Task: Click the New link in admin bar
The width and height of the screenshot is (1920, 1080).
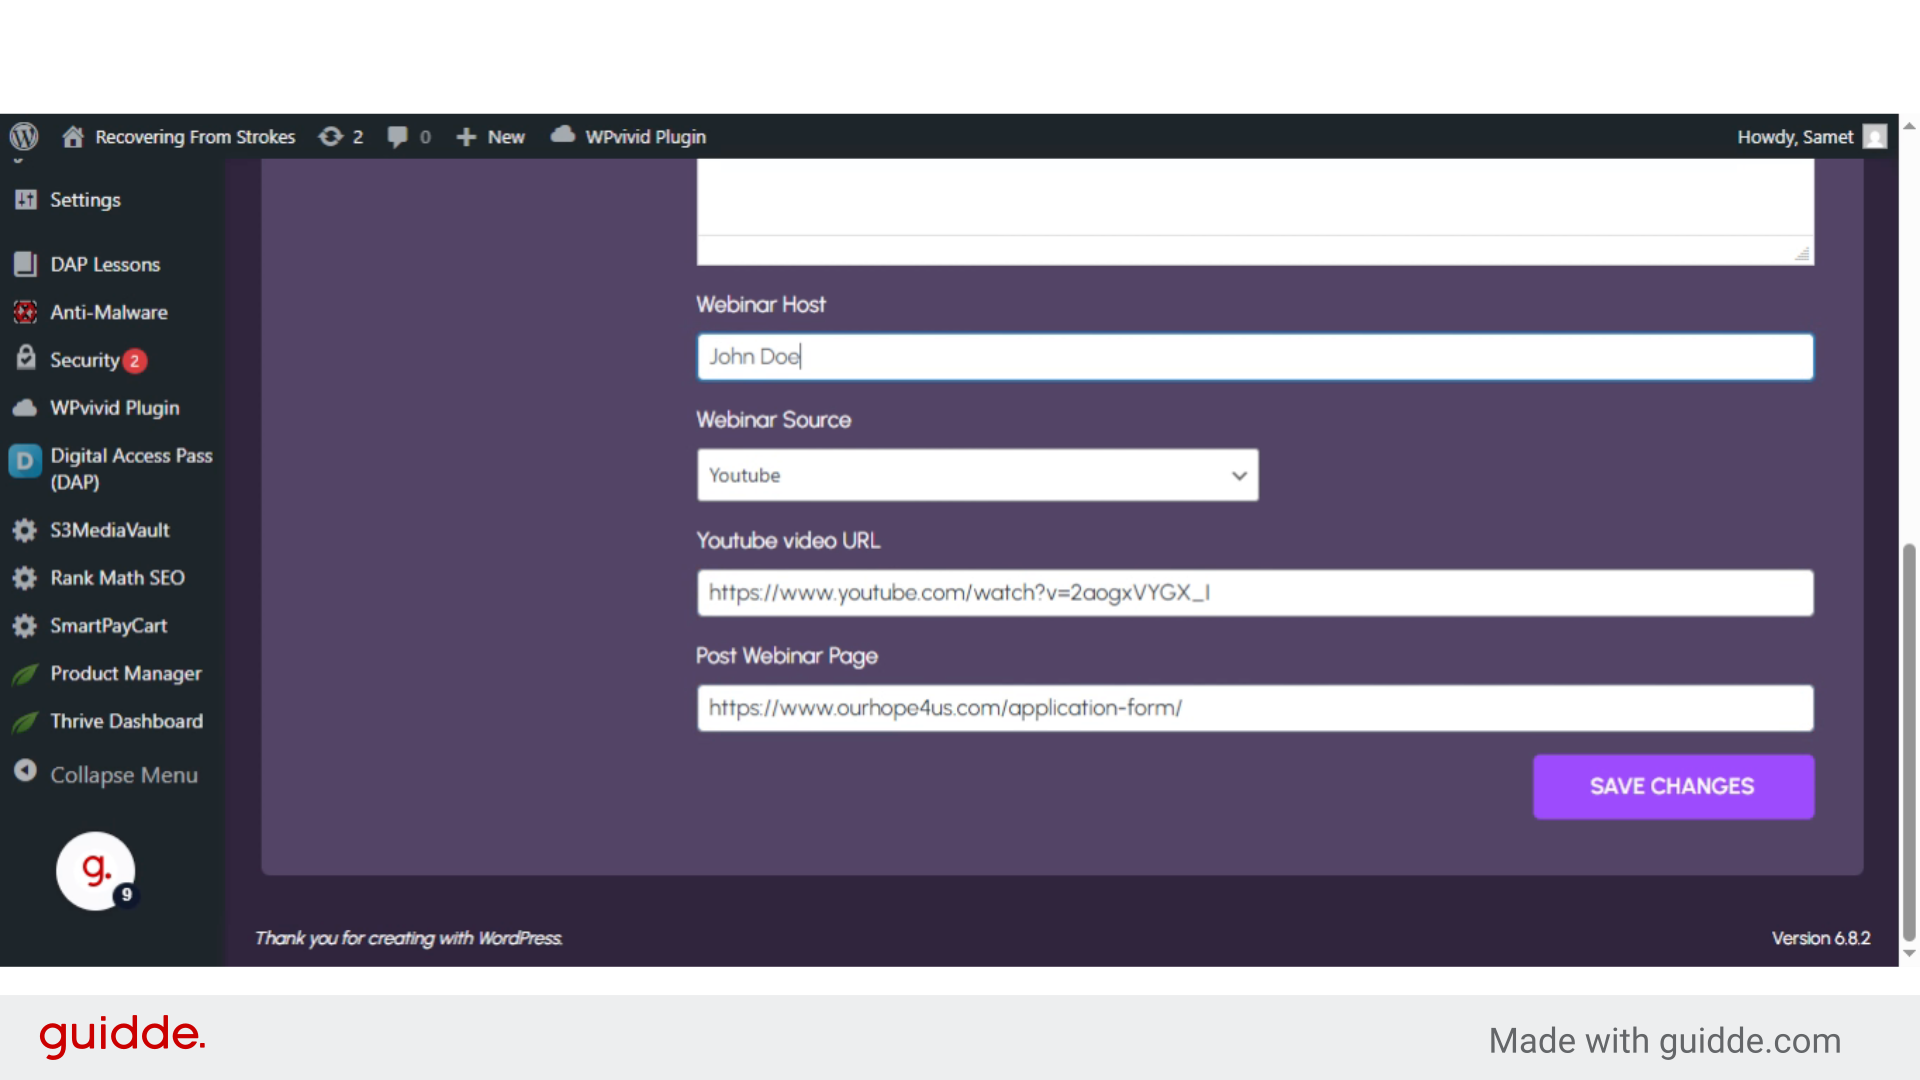Action: [506, 137]
